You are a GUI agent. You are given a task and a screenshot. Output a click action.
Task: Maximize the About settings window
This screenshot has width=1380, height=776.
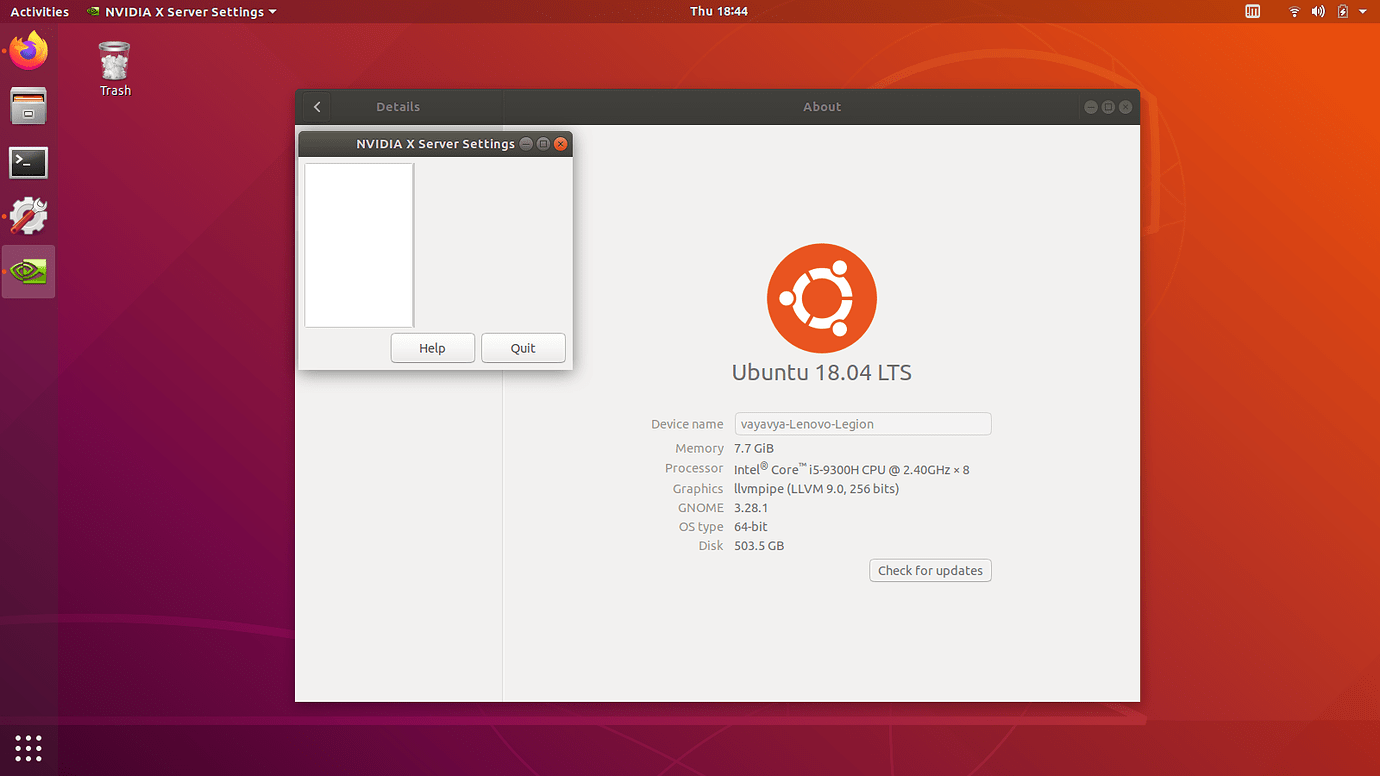point(1108,107)
